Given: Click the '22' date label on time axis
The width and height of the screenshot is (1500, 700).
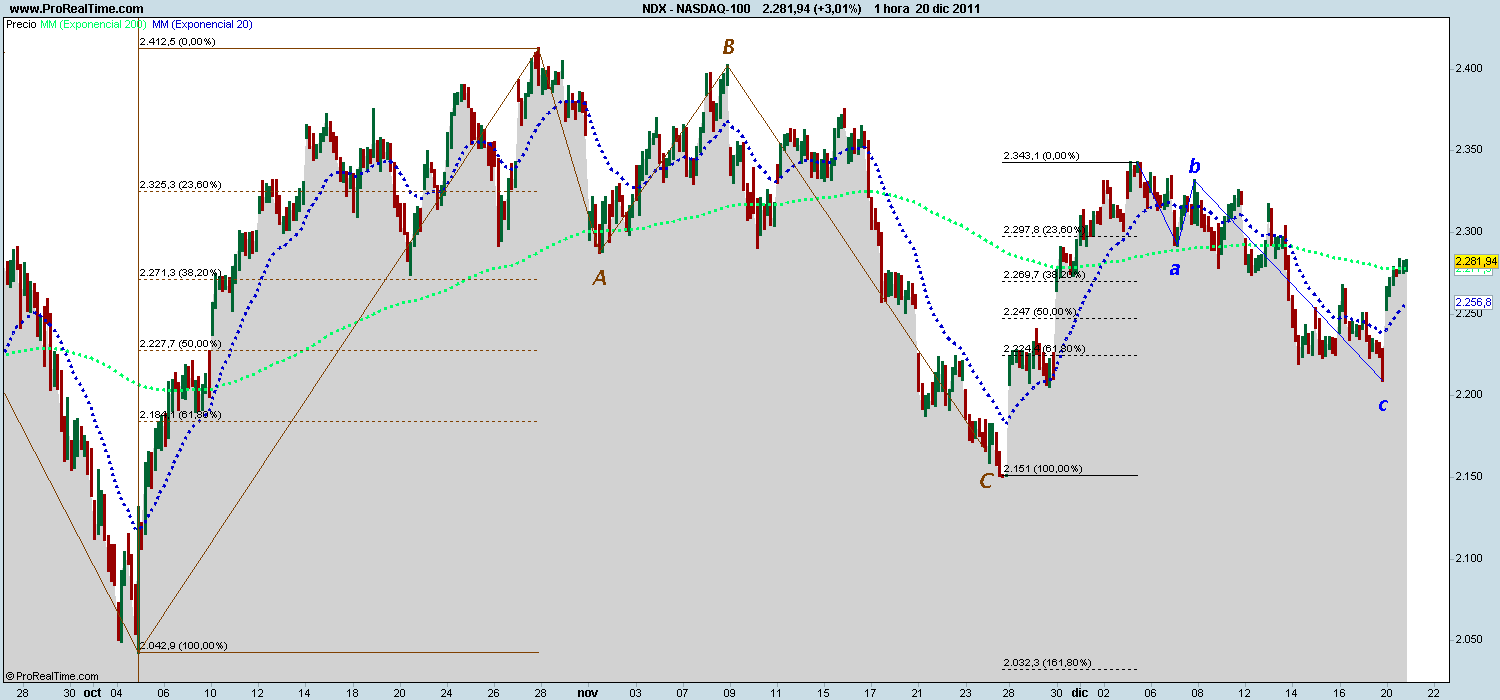Looking at the screenshot, I should coord(1432,691).
